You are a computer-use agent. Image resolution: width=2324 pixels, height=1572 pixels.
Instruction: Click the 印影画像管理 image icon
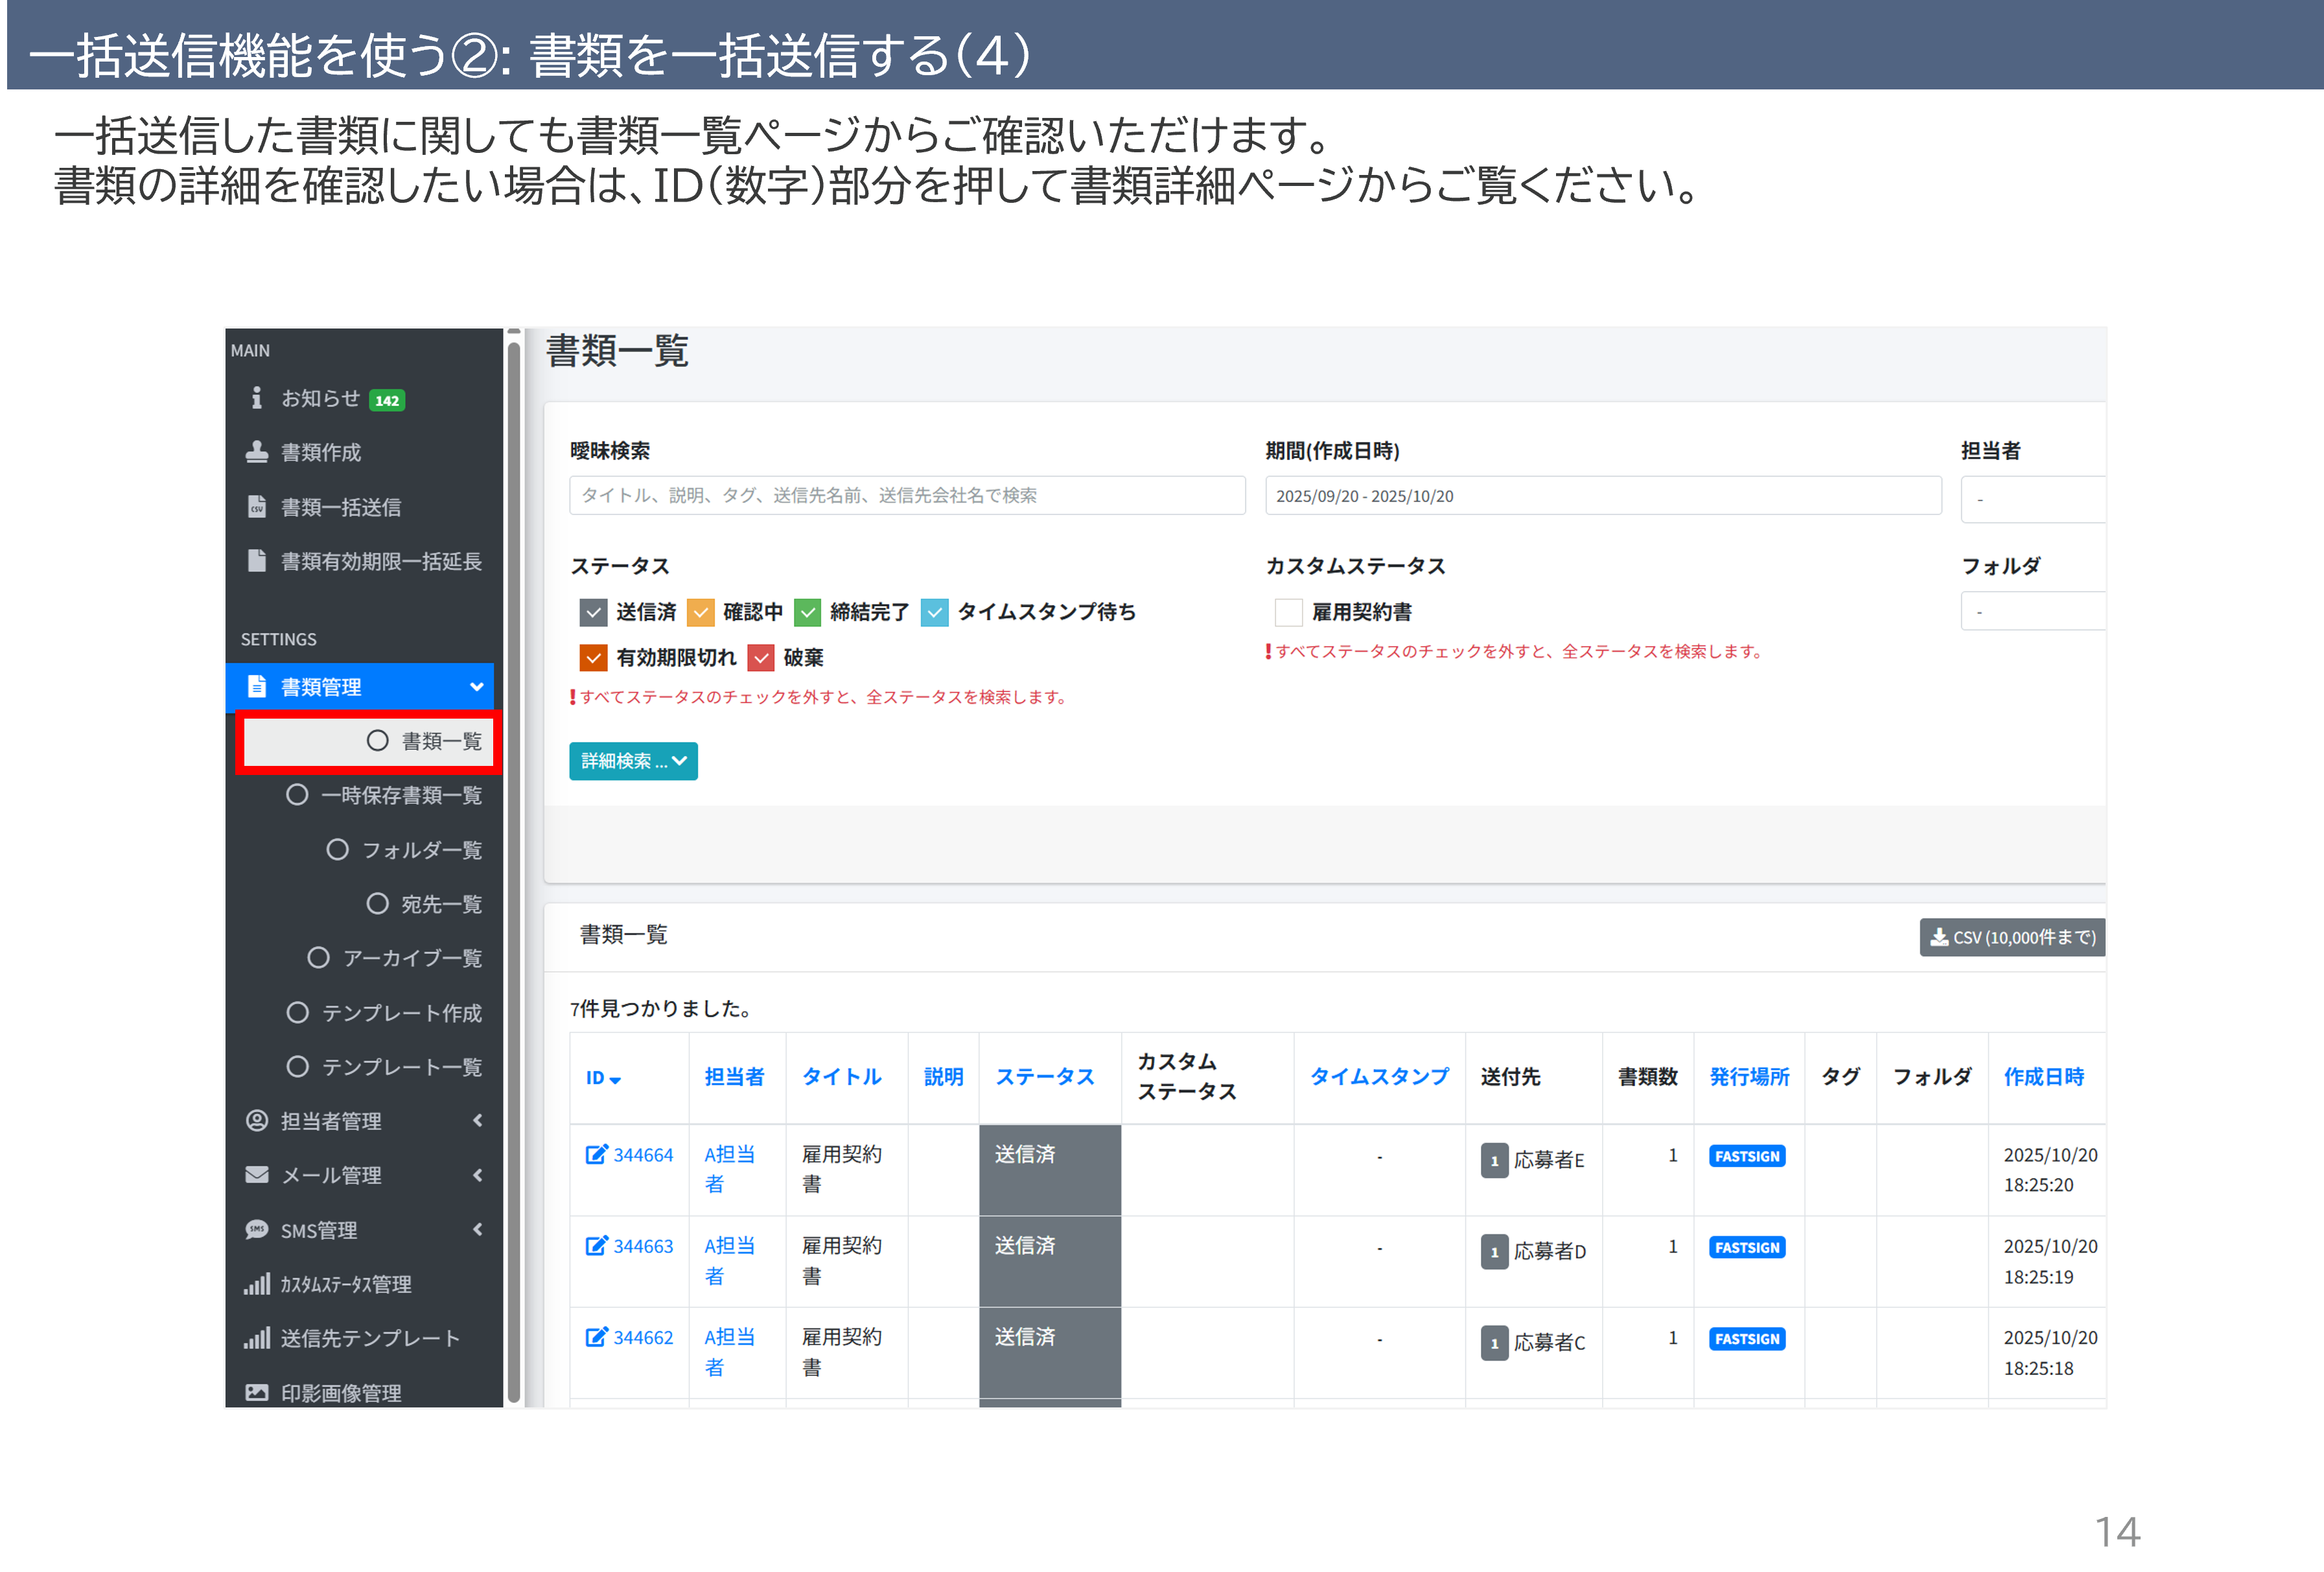257,1392
